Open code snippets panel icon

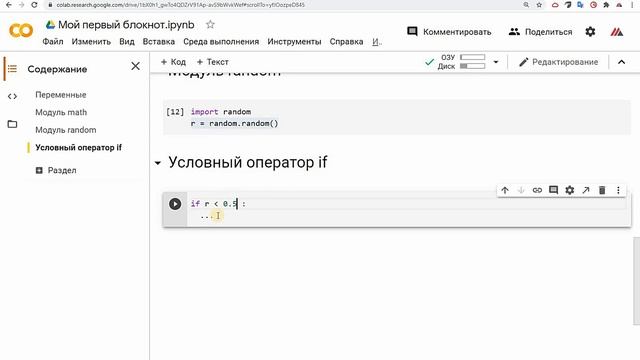pos(12,96)
